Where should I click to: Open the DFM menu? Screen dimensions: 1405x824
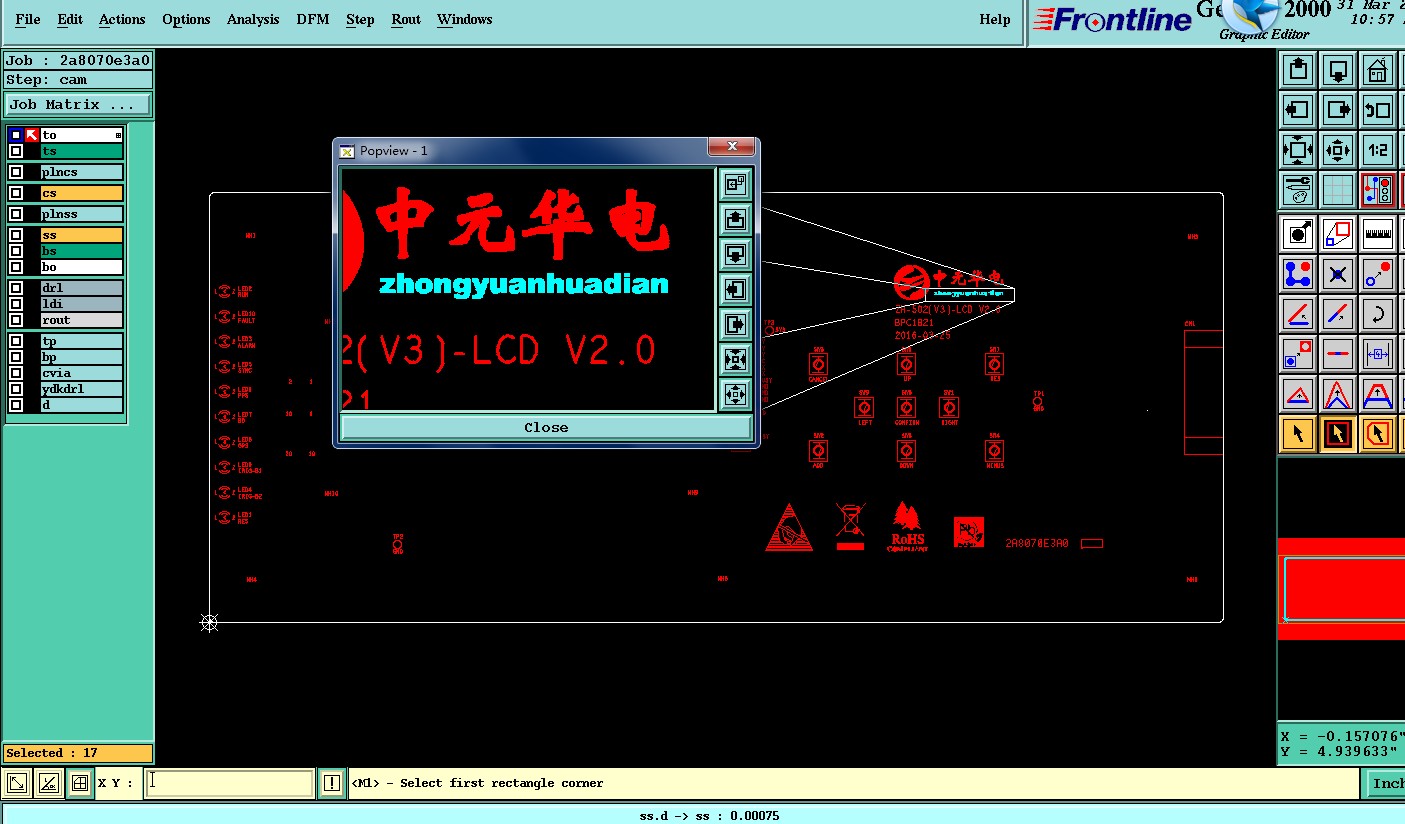coord(314,19)
